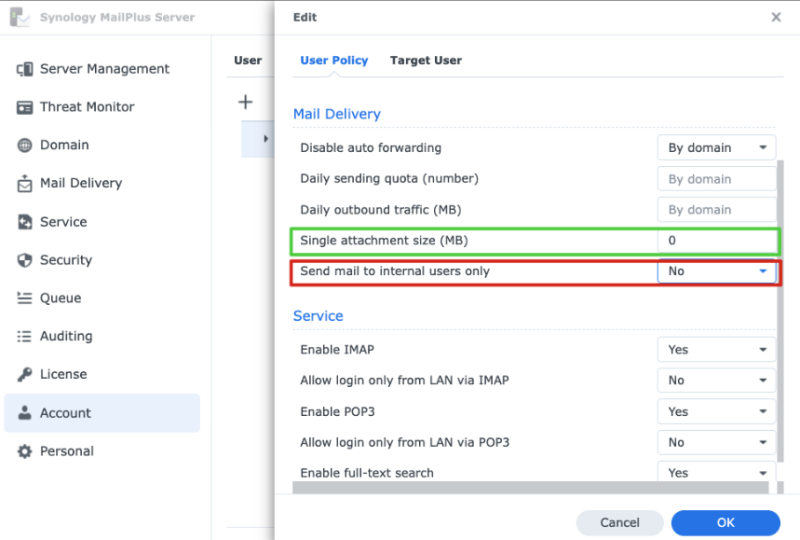Click the Daily sending quota field

[x=716, y=179]
